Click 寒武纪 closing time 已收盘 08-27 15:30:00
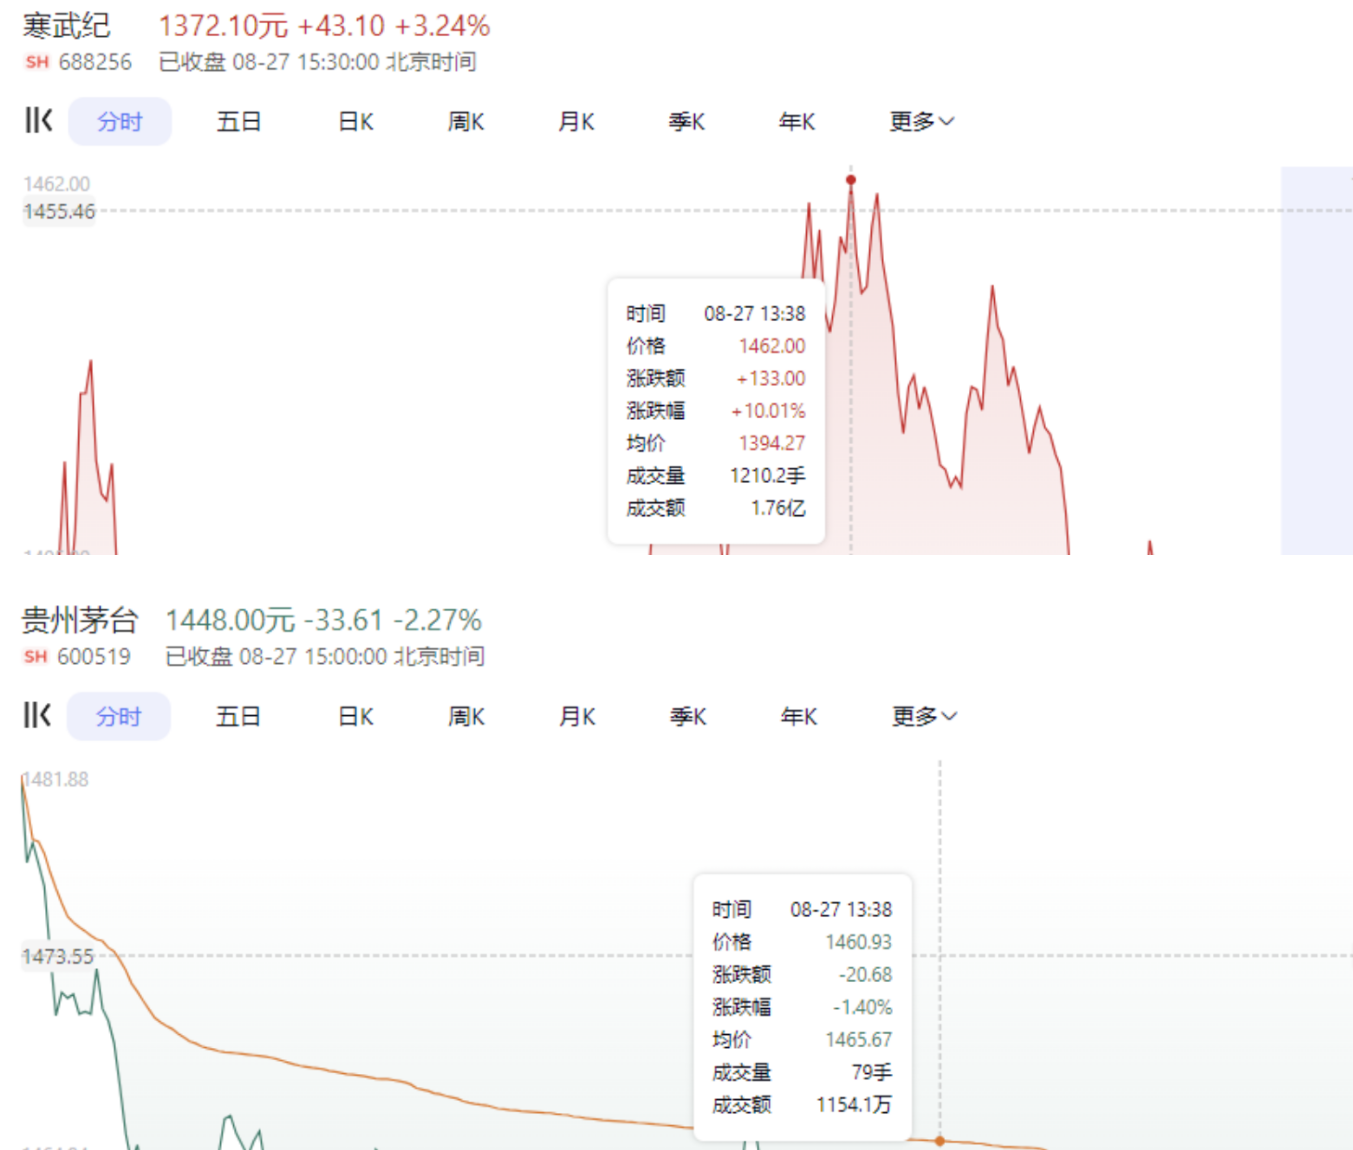The image size is (1353, 1150). 269,62
